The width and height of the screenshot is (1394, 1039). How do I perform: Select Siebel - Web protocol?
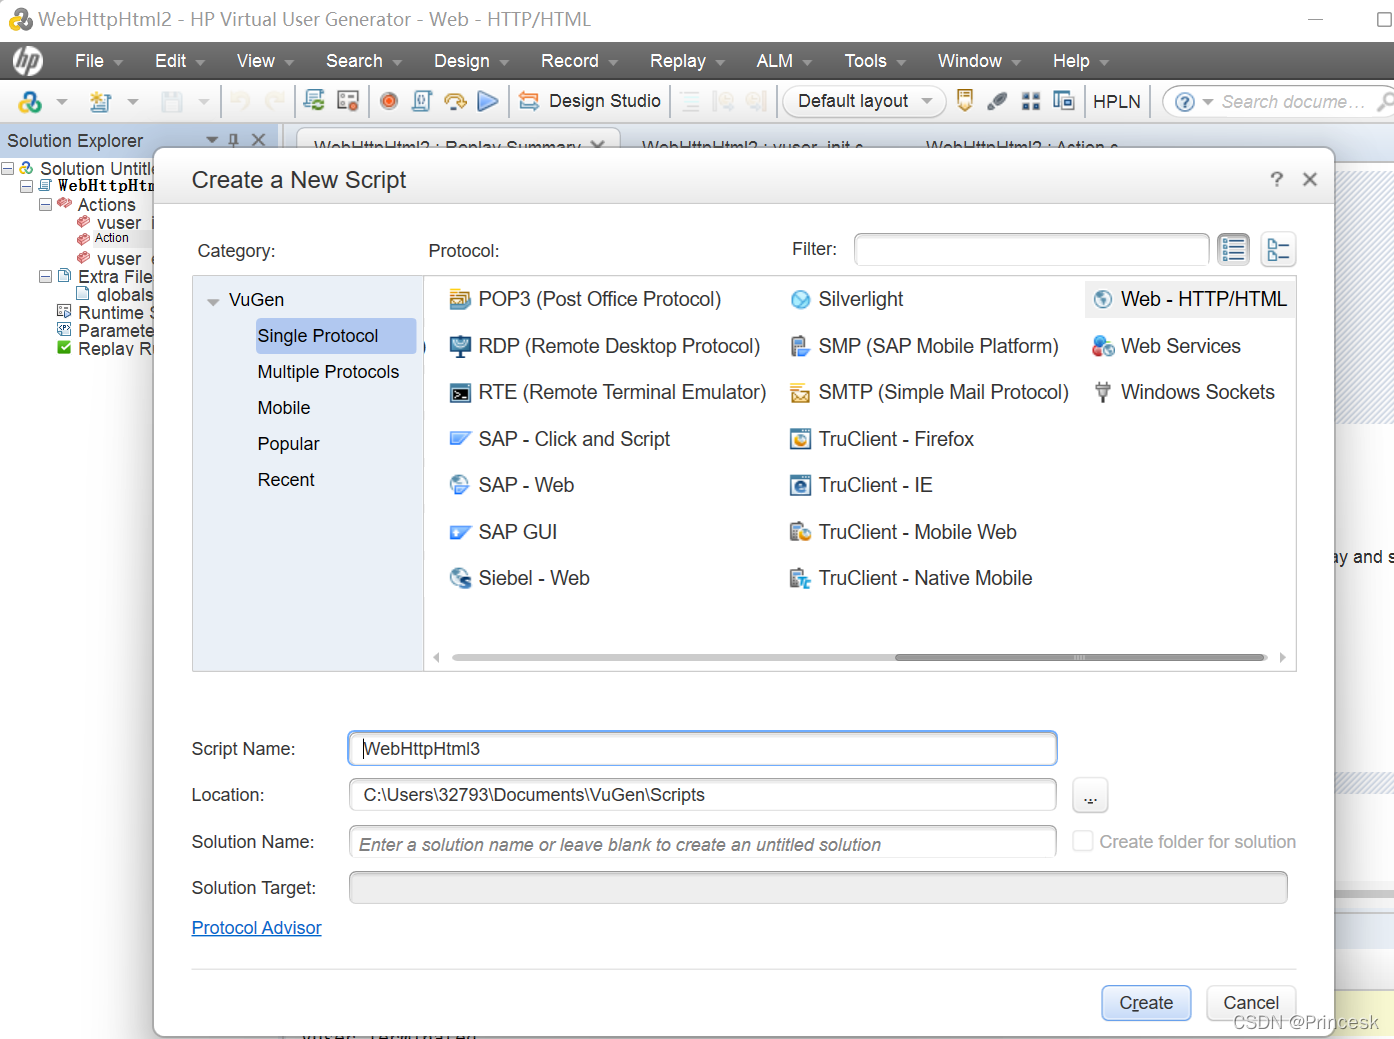[x=520, y=578]
